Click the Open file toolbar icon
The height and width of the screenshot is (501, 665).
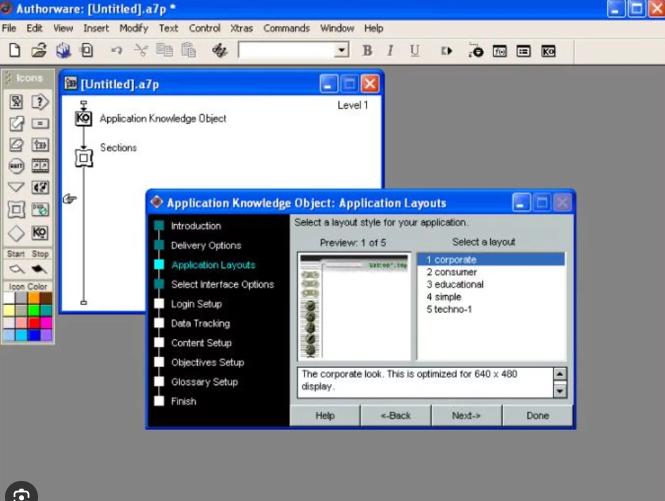[39, 50]
